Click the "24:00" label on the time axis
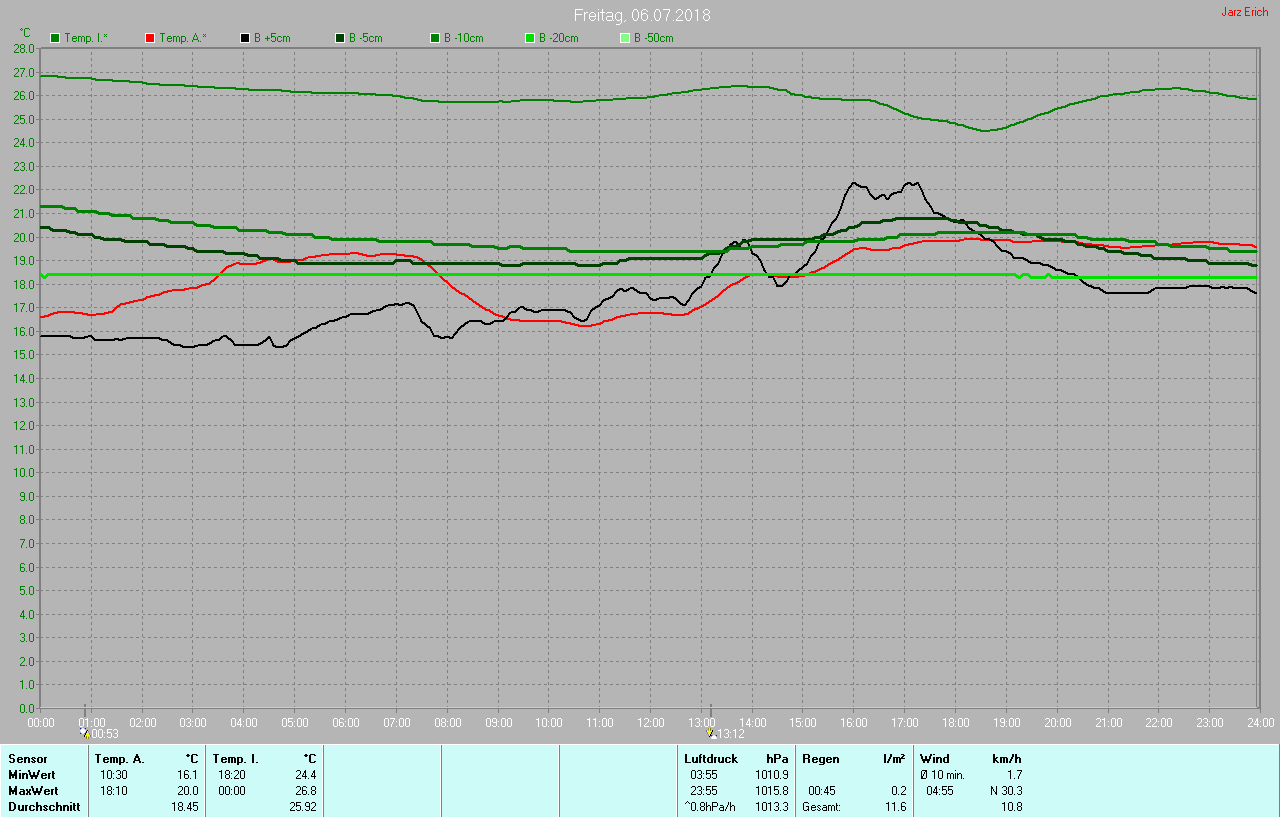 coord(1260,722)
